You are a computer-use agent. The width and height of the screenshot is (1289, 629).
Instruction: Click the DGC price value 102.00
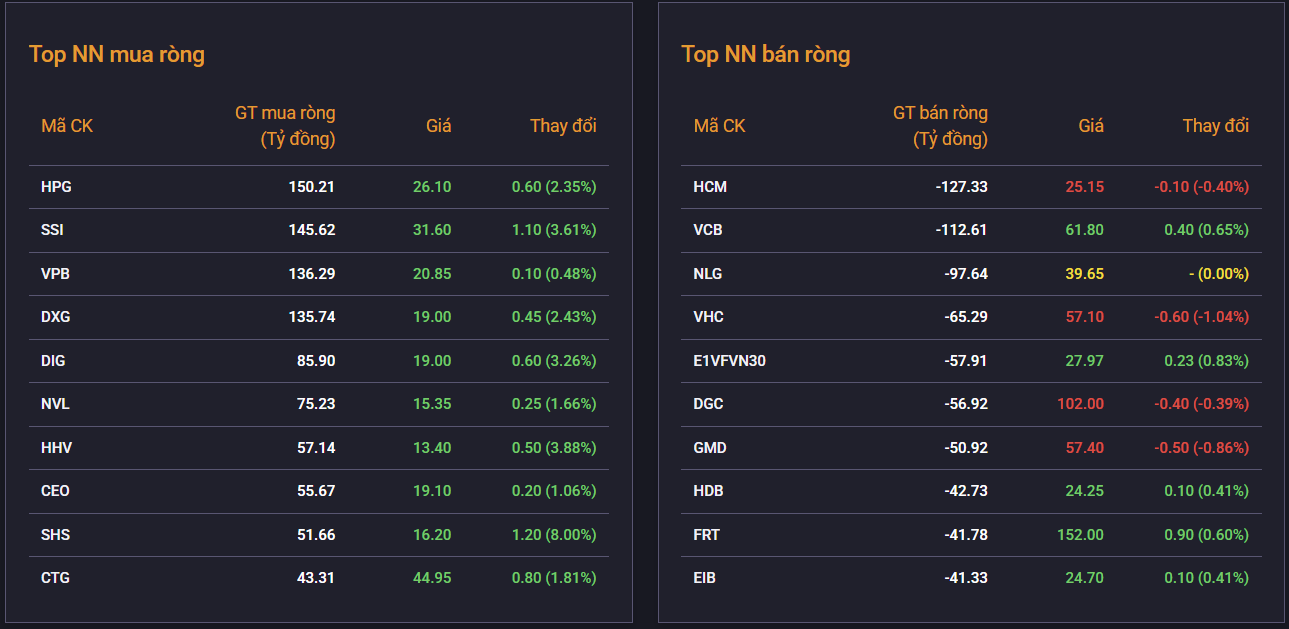1080,404
